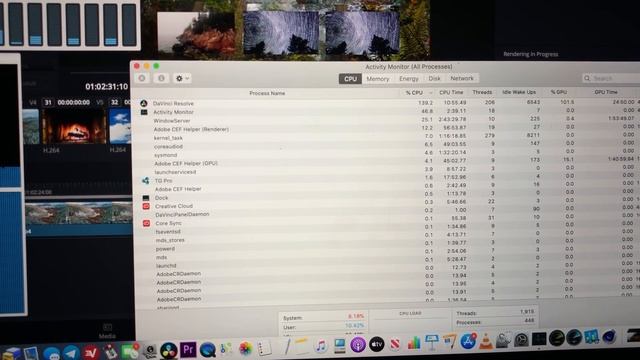Sort by the CPU Time column header
Viewport: 640px width, 360px height.
pyautogui.click(x=451, y=92)
